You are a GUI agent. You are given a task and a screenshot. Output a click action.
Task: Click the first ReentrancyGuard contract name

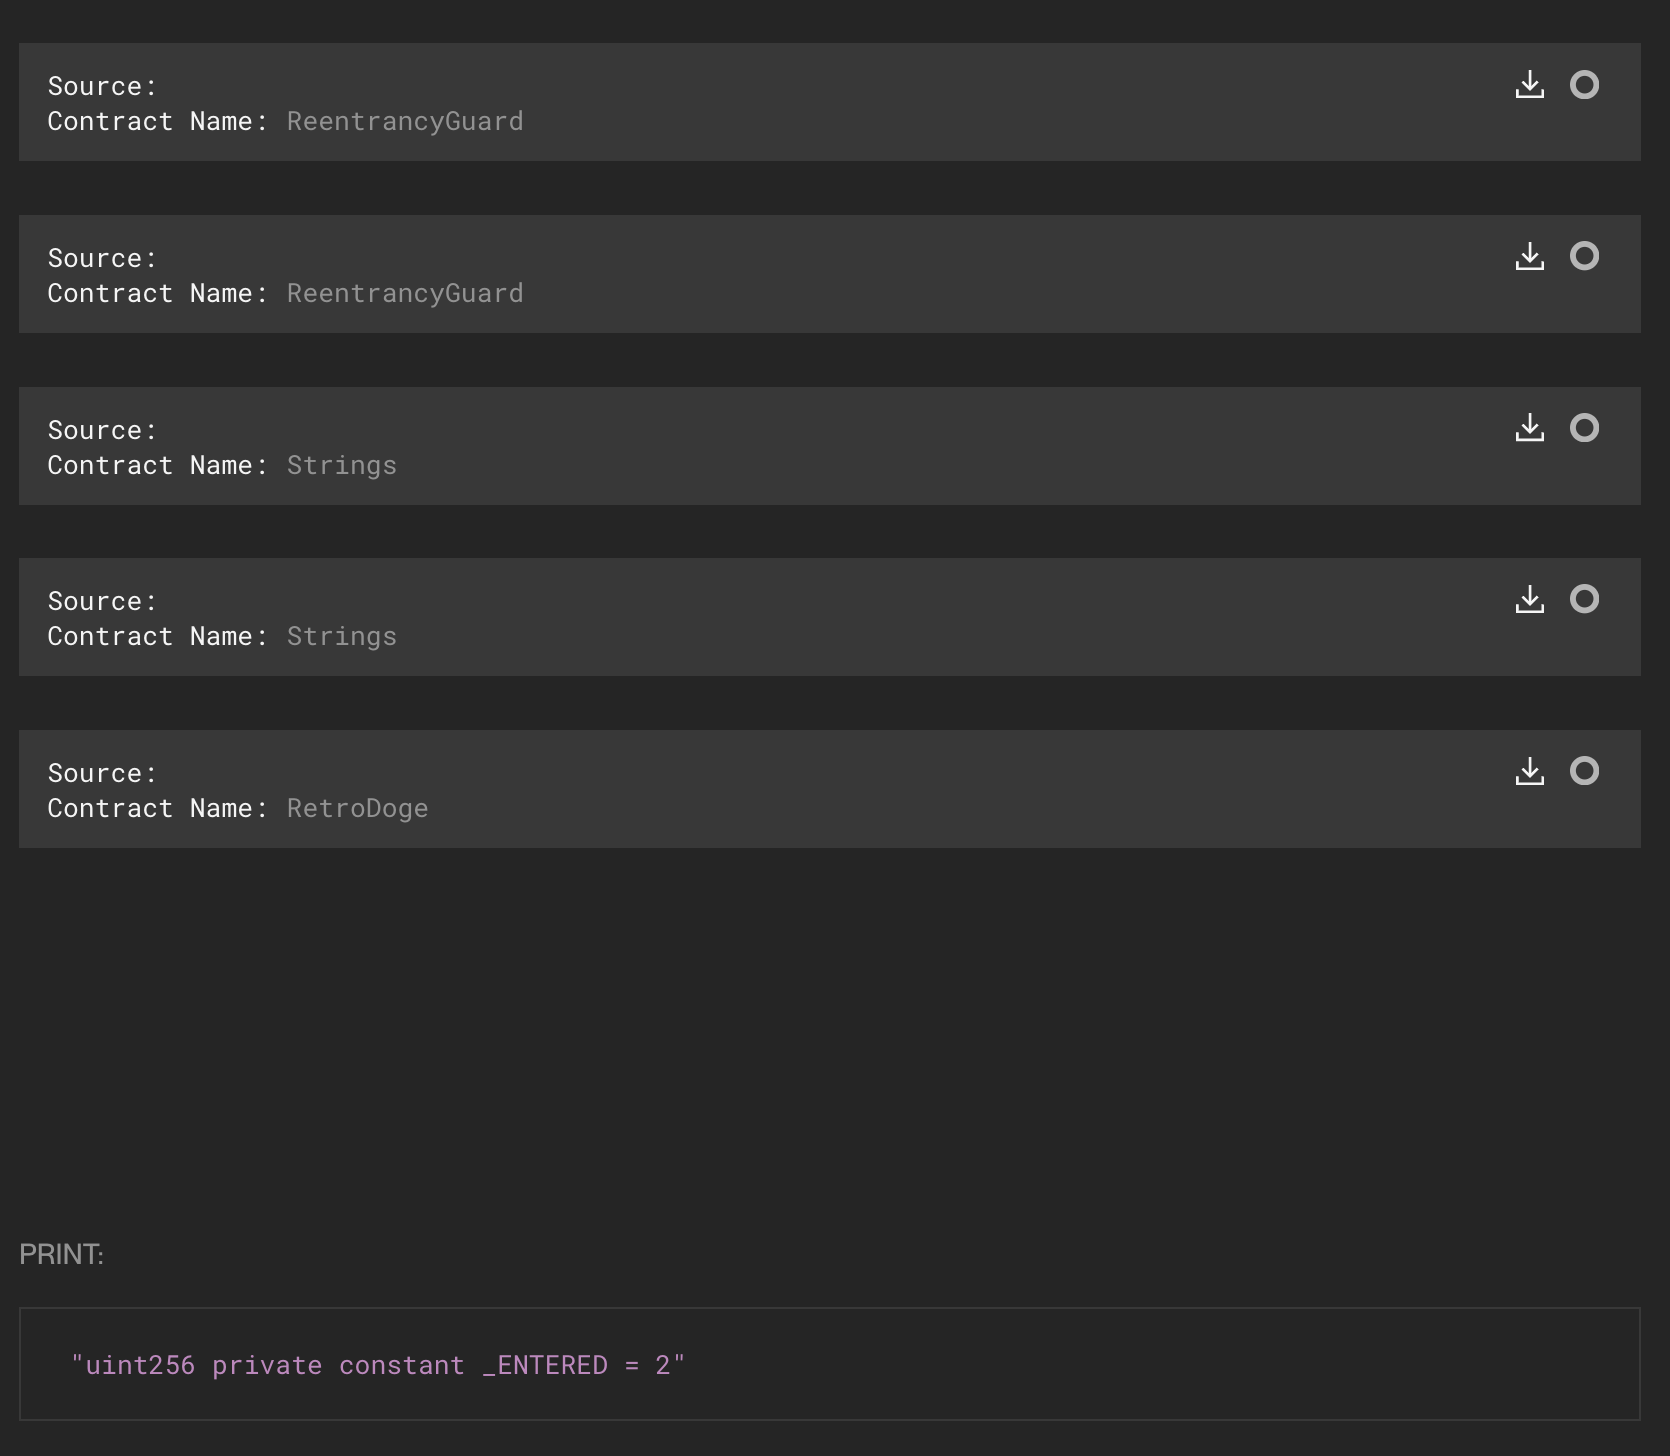tap(405, 121)
